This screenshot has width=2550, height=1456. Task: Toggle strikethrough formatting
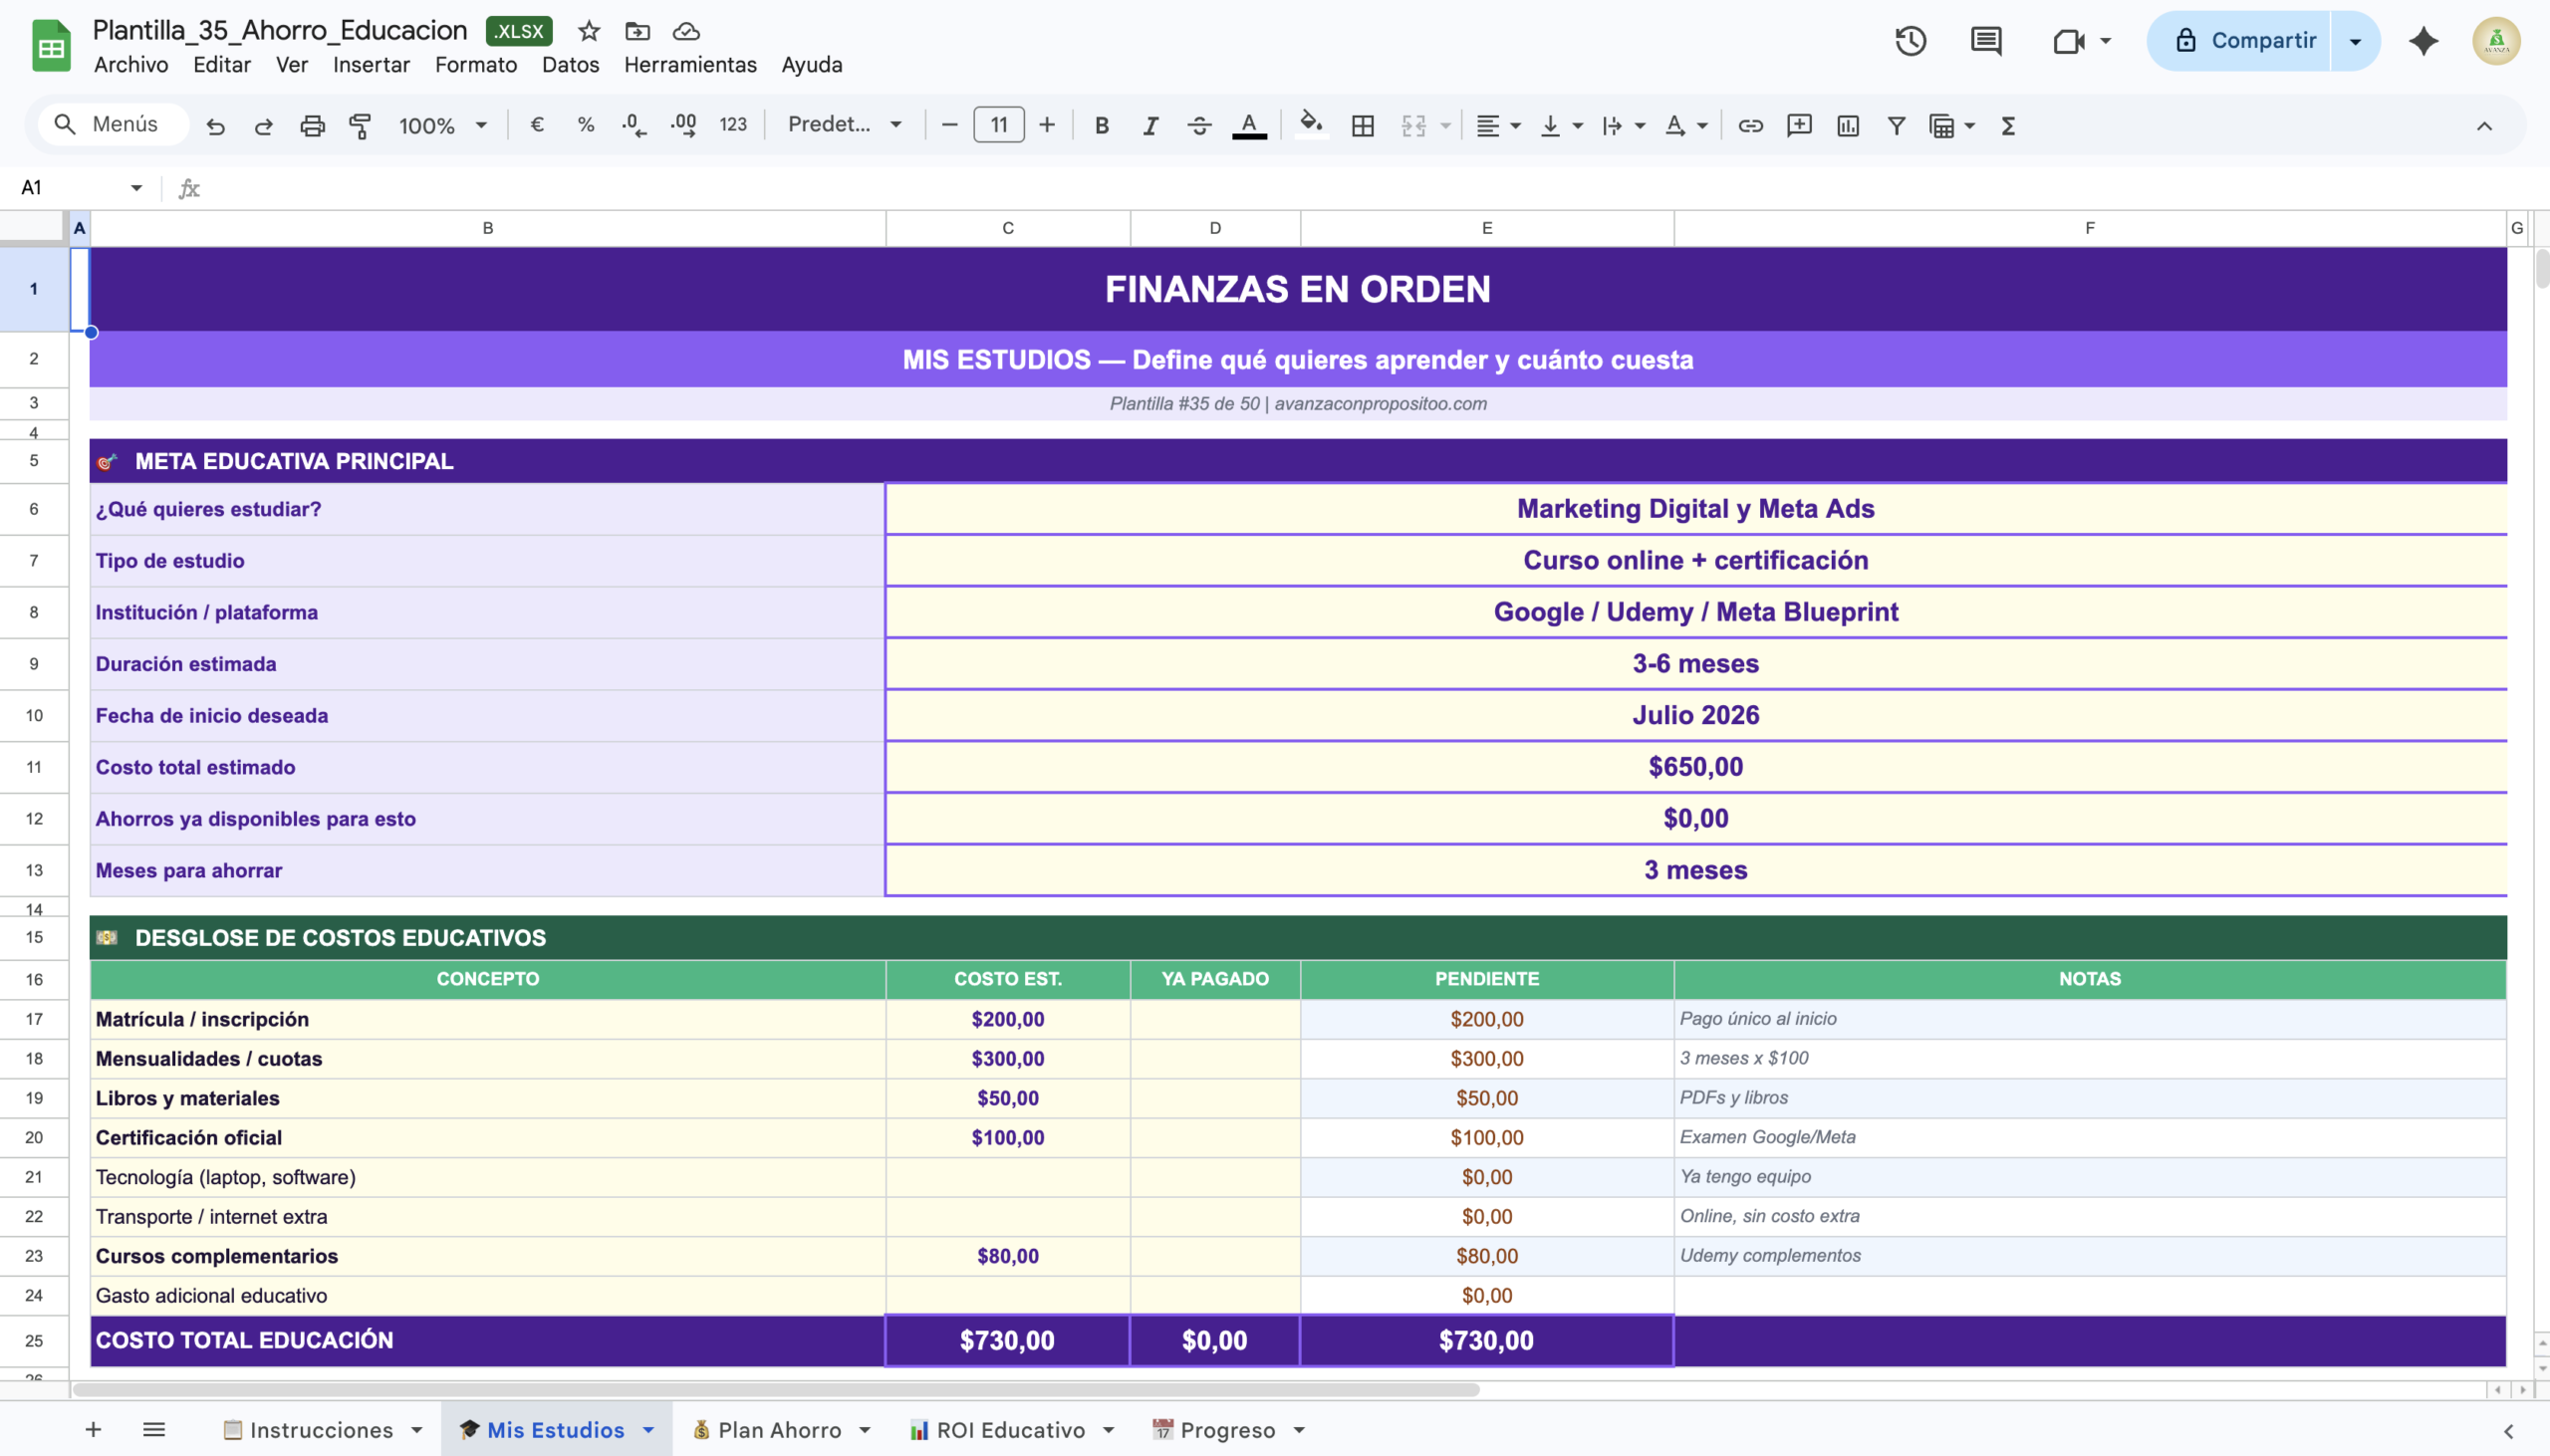tap(1199, 126)
